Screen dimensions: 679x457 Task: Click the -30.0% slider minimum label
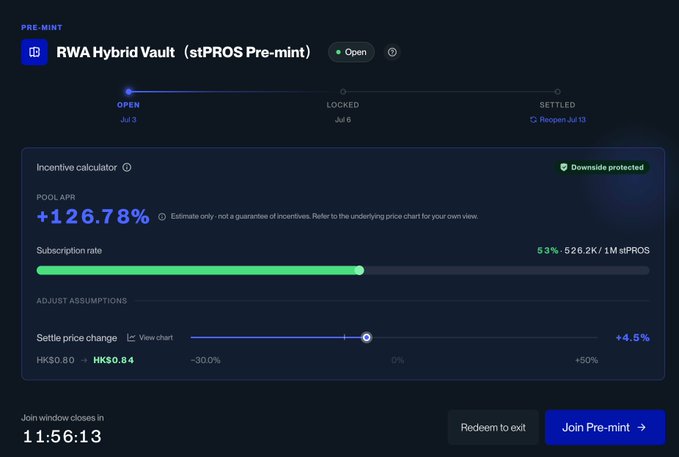205,360
